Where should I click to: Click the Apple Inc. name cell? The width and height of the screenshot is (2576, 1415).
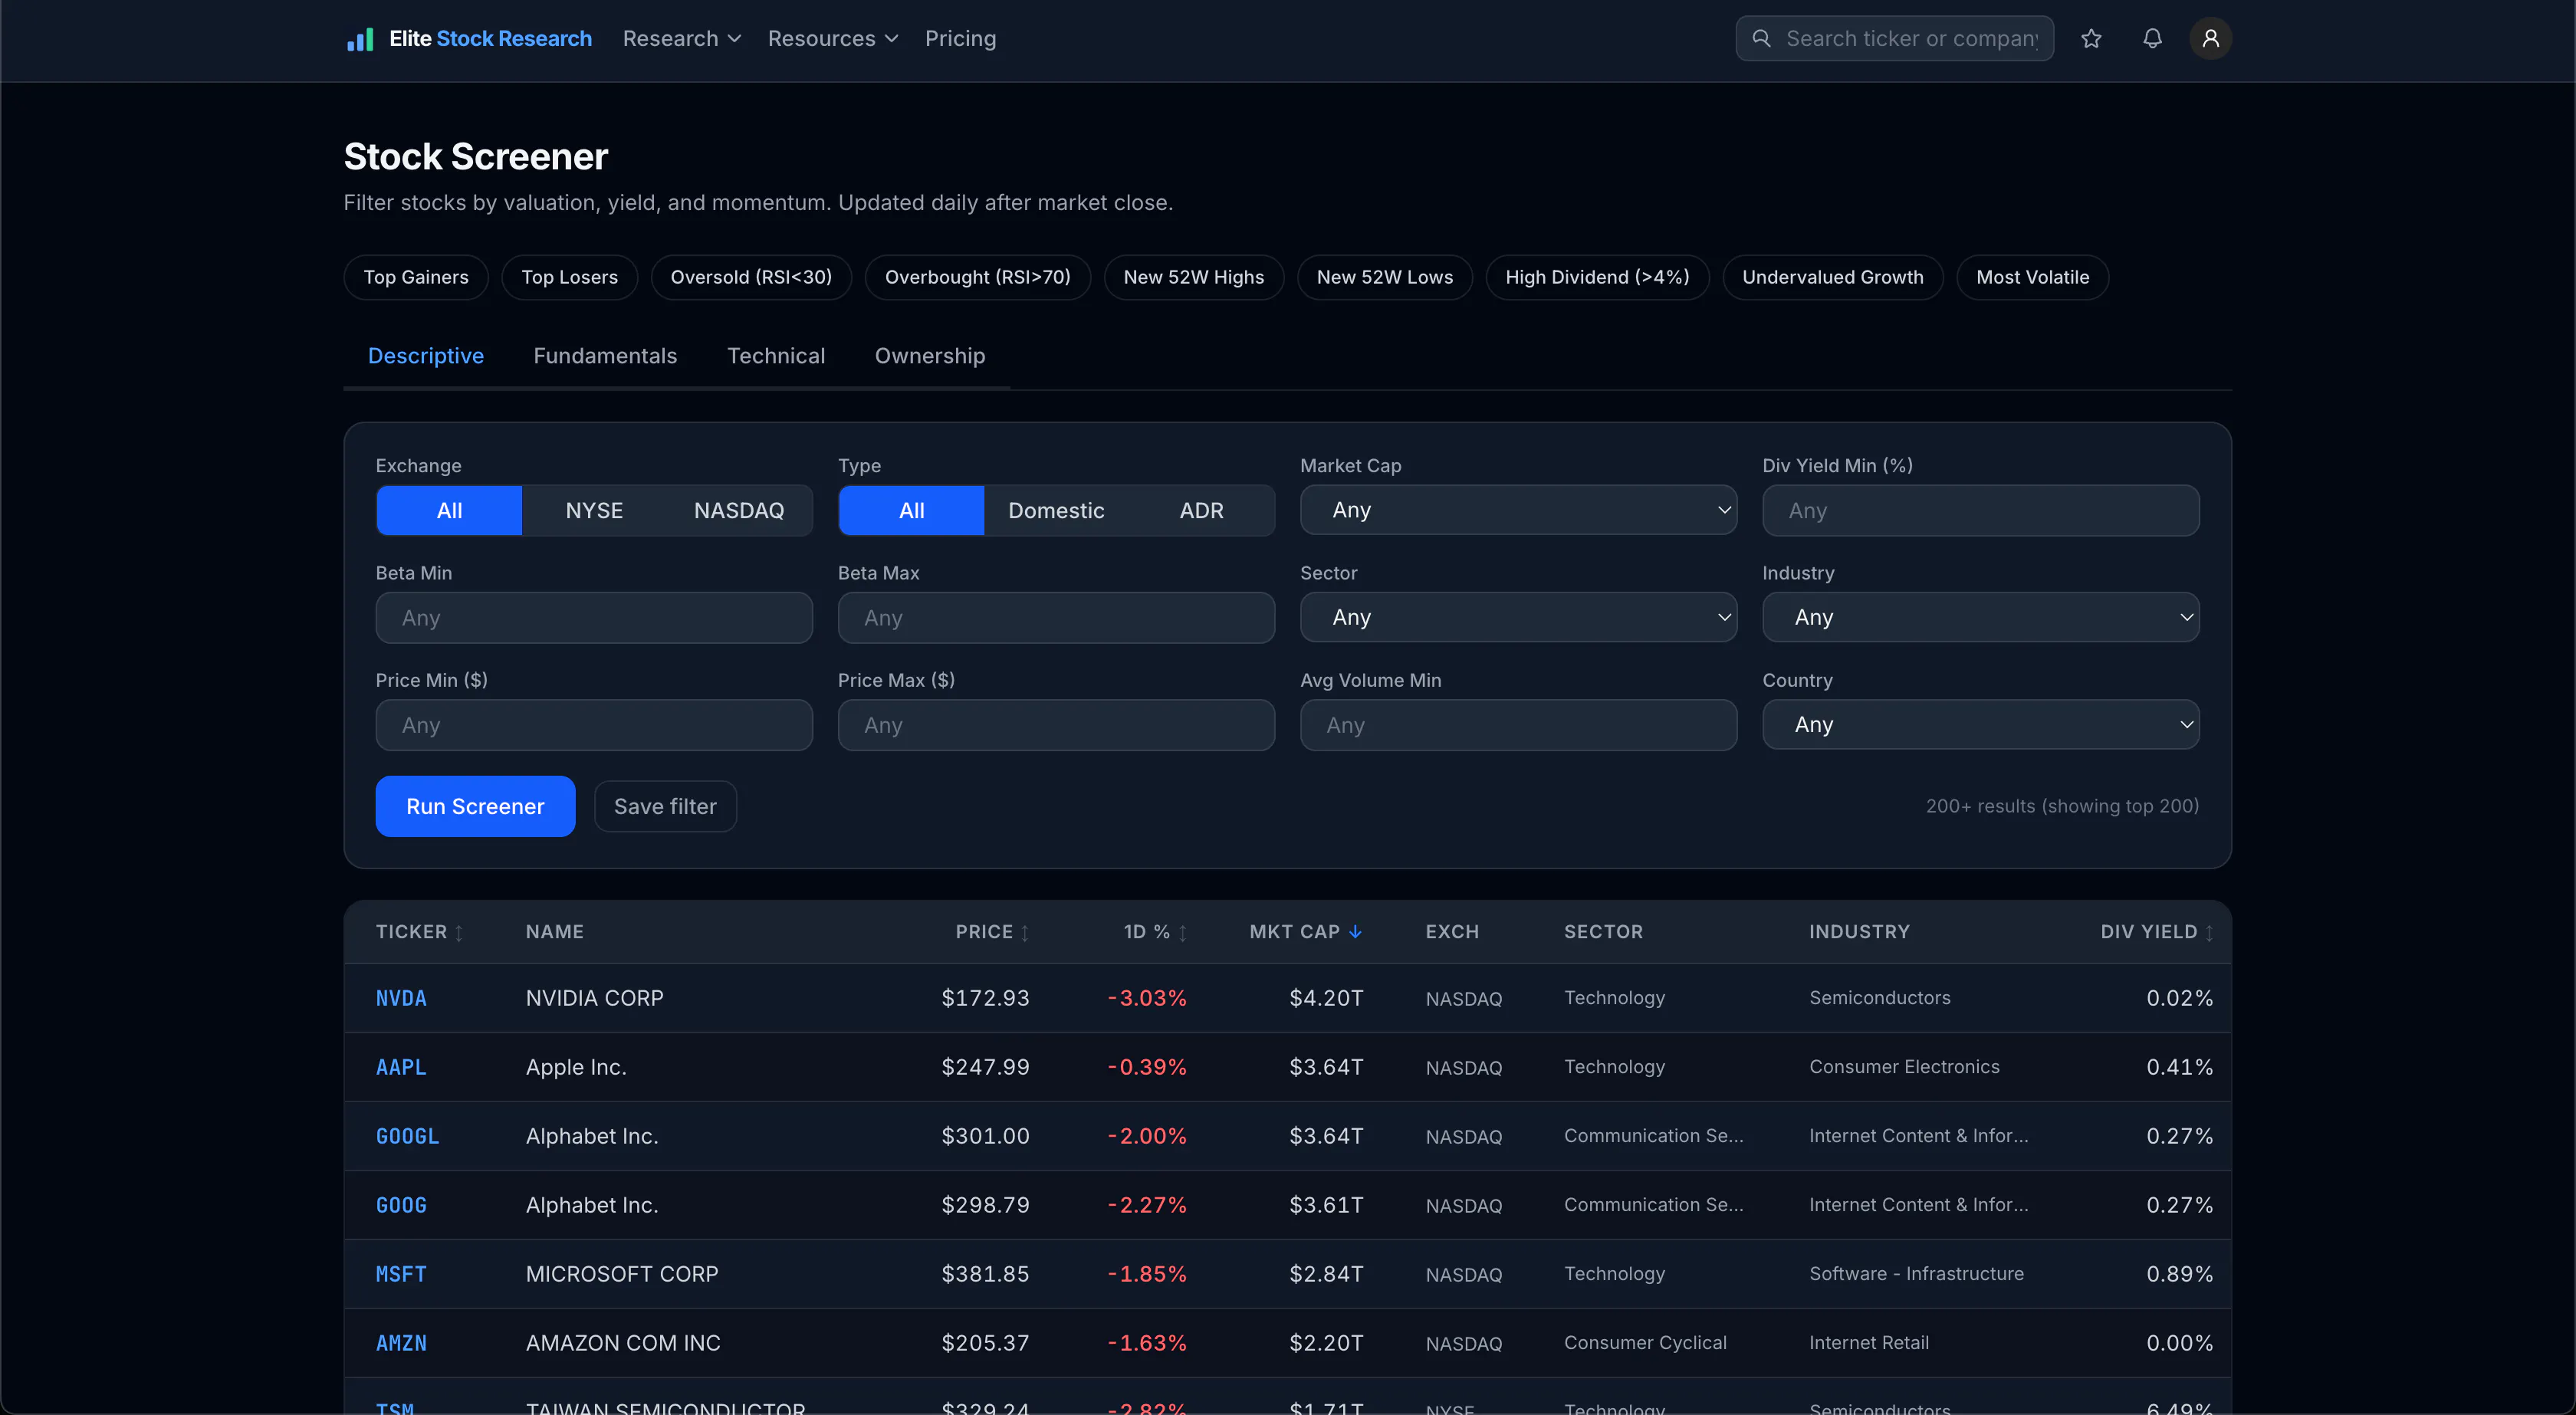[576, 1067]
